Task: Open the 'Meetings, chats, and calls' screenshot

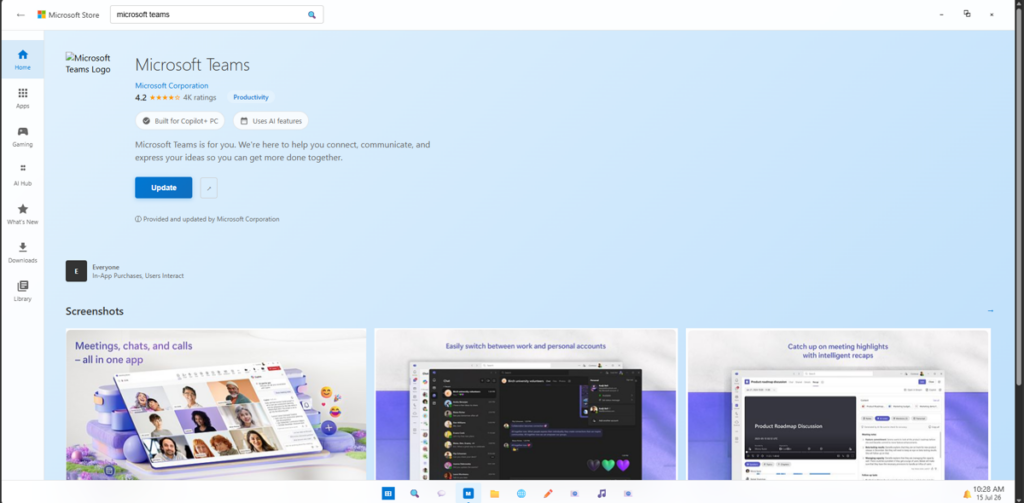Action: [216, 404]
